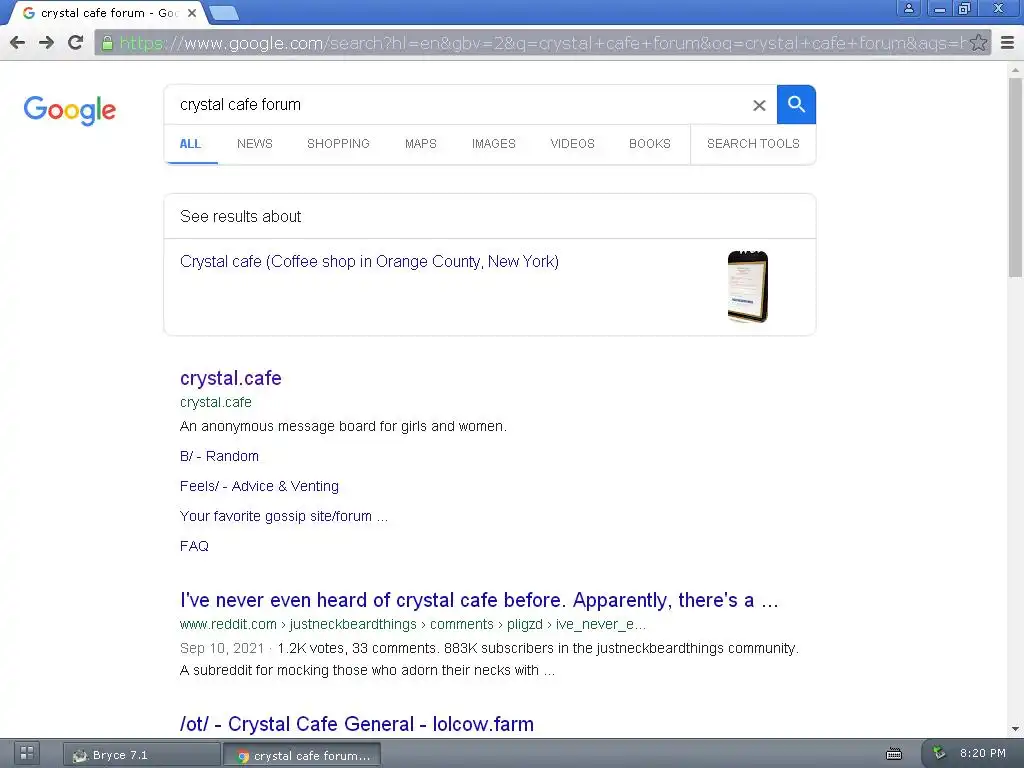Viewport: 1024px width, 768px height.
Task: Click the page vertical scrollbar thumb
Action: [x=1015, y=176]
